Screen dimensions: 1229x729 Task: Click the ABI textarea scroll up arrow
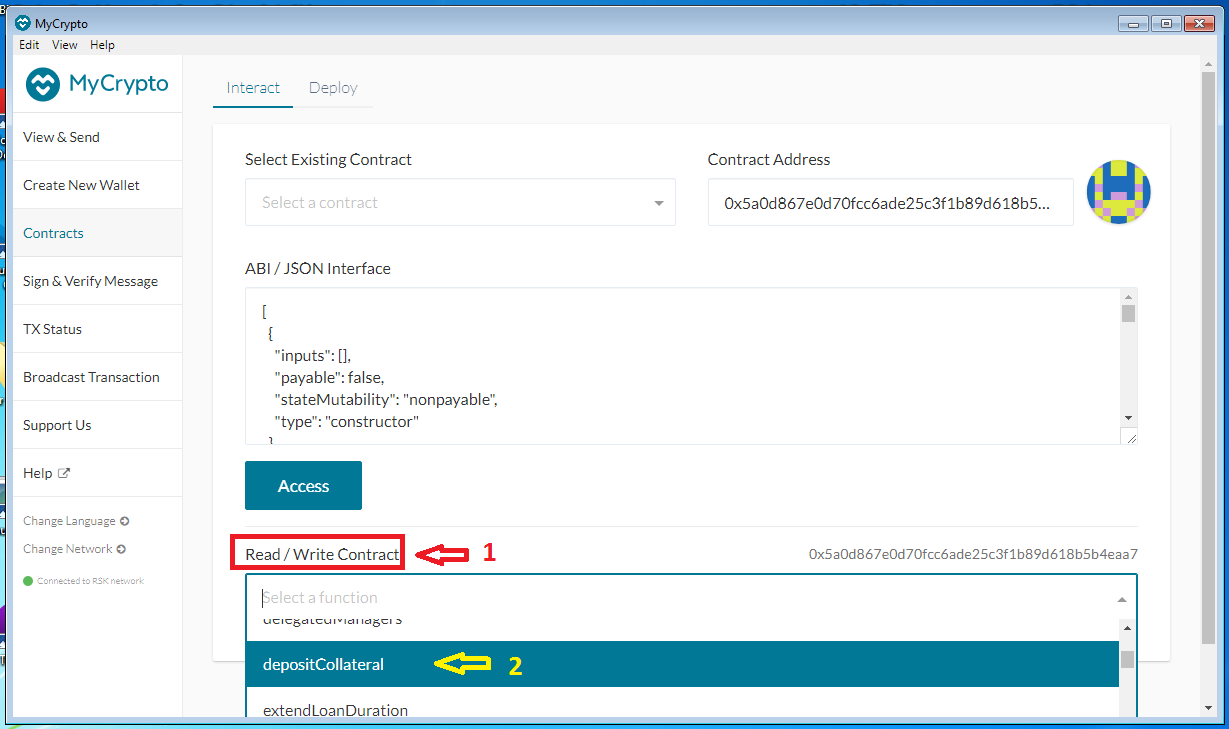click(1128, 296)
